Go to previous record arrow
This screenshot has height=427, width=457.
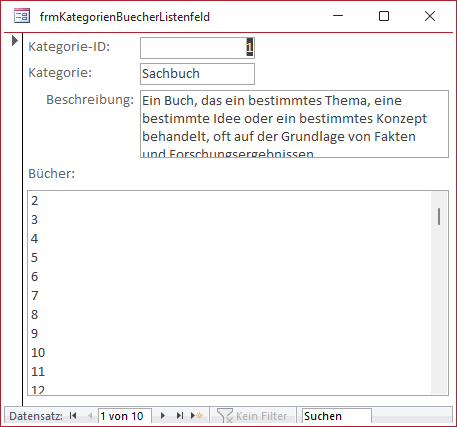point(90,416)
